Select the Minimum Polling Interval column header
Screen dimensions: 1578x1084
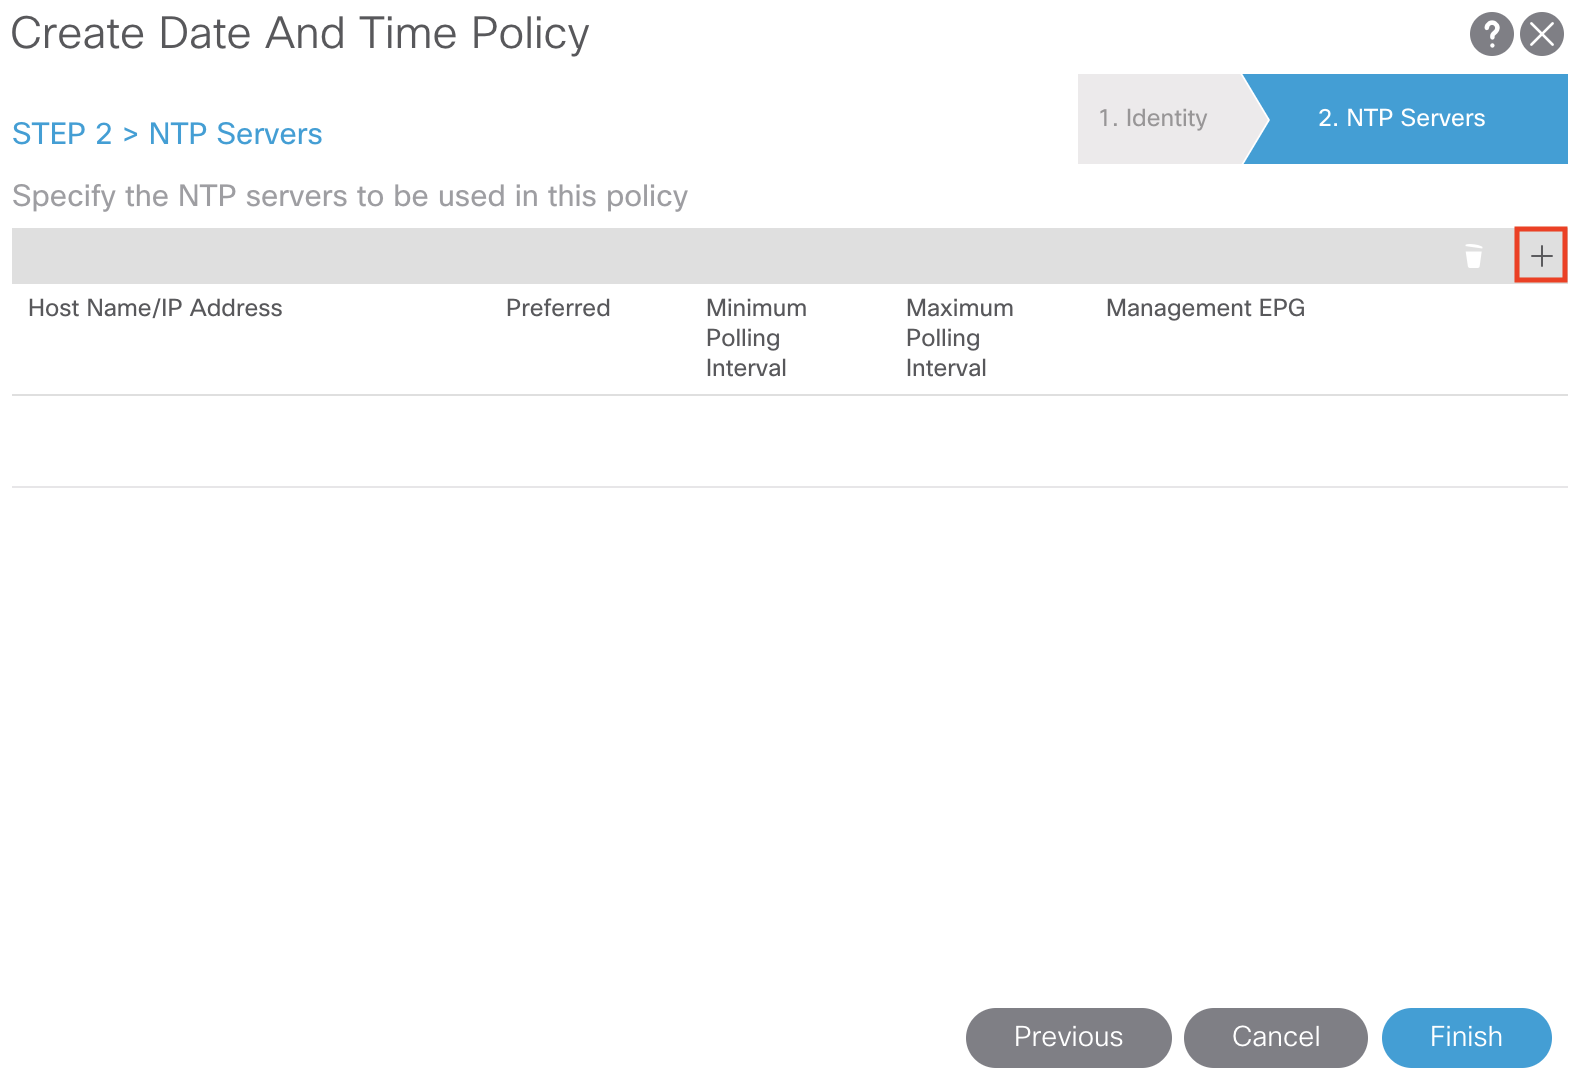click(755, 338)
